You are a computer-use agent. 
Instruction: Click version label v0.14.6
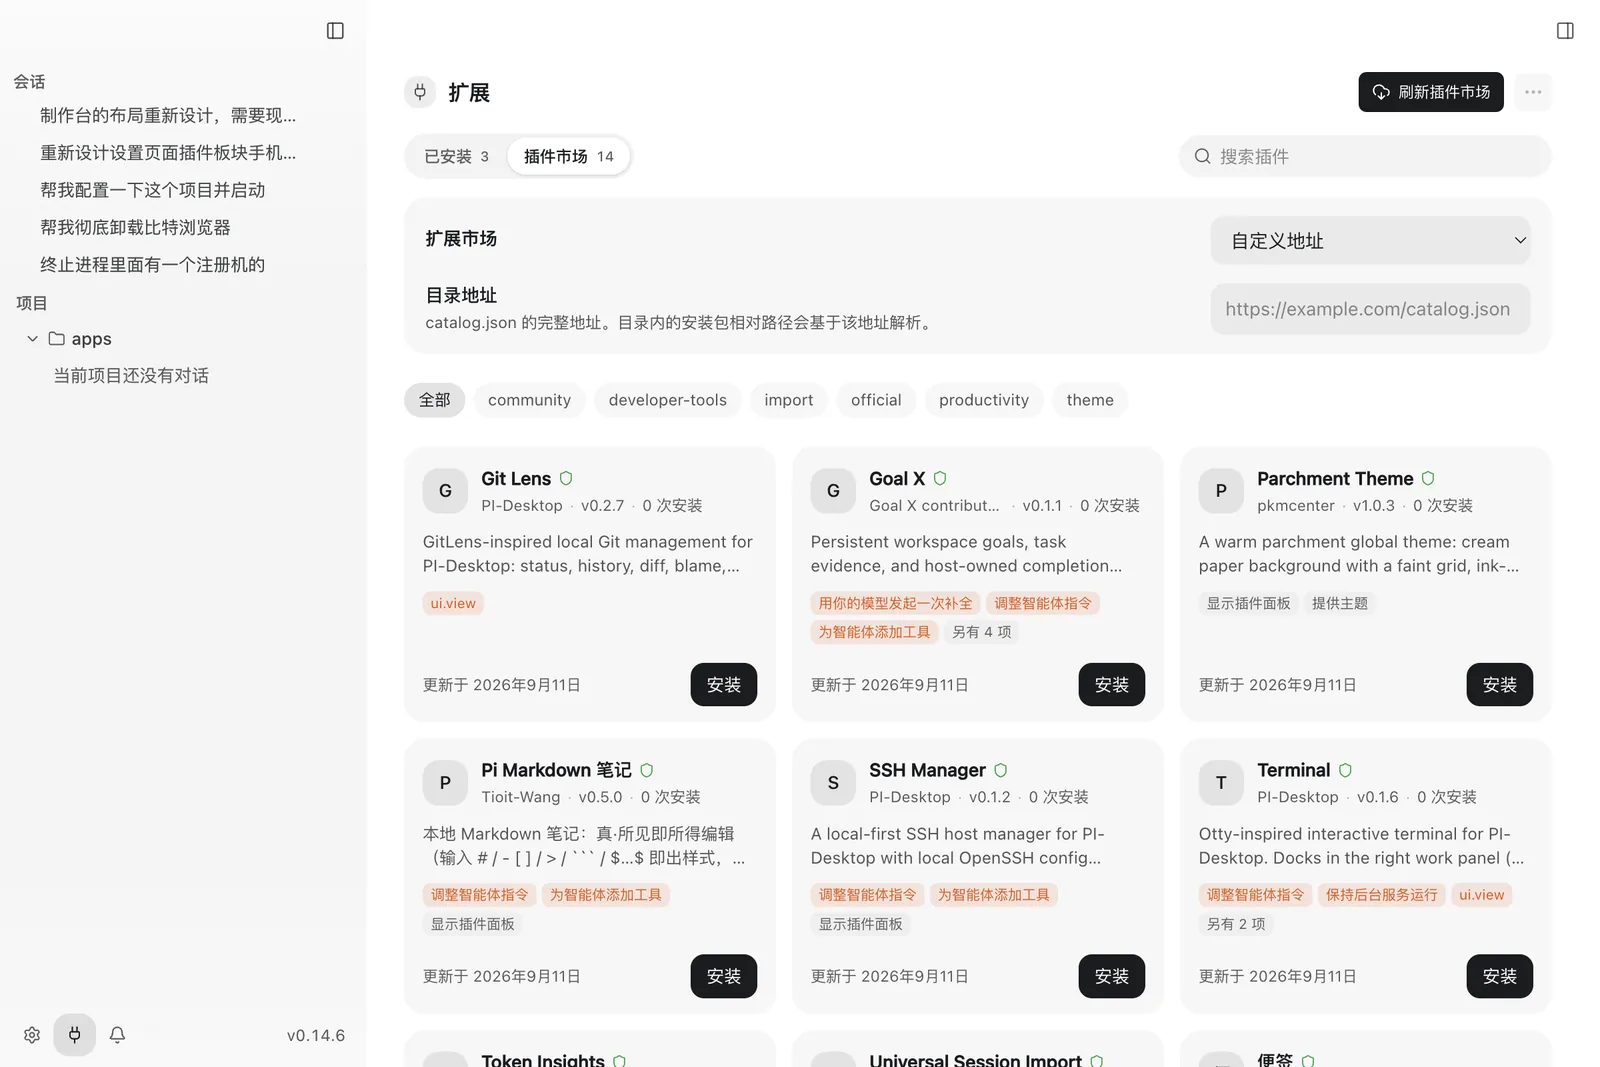coord(316,1035)
